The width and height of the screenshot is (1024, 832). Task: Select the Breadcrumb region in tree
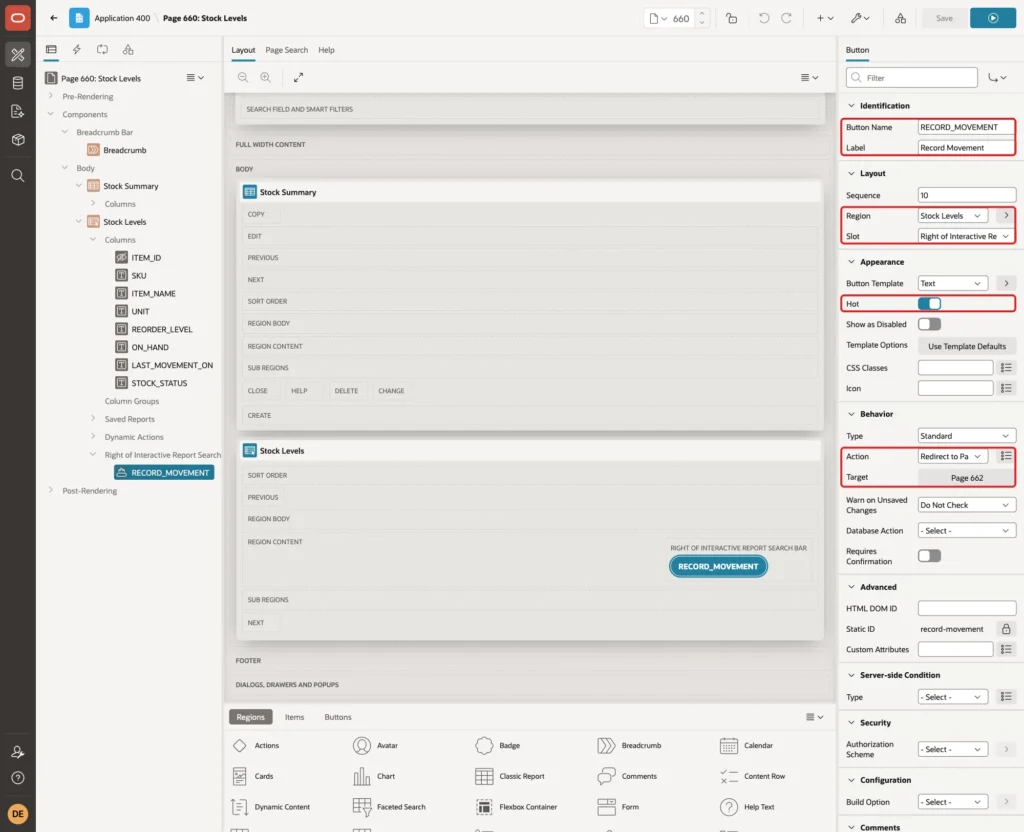coord(124,150)
